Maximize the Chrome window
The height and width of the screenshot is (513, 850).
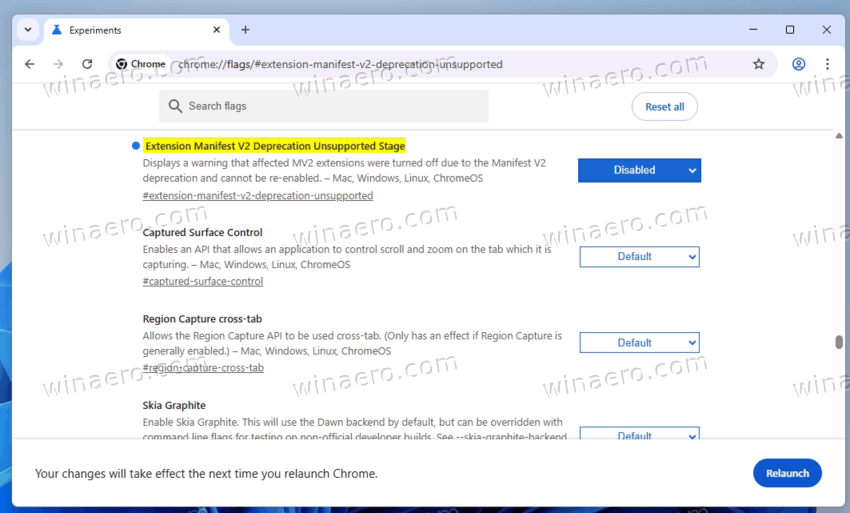pos(790,30)
